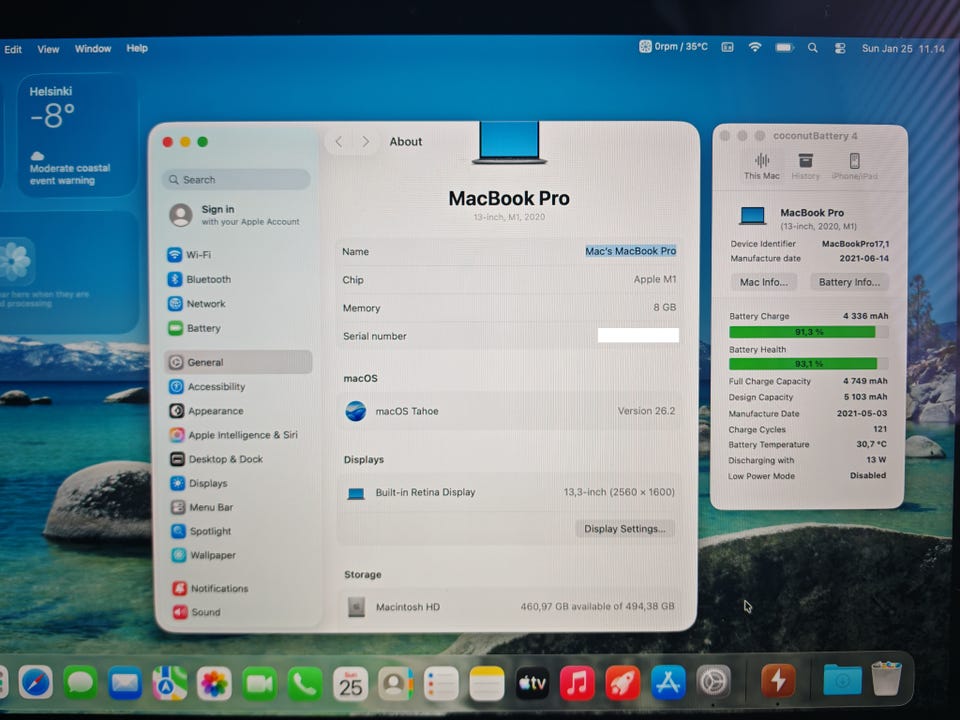Image resolution: width=960 pixels, height=720 pixels.
Task: Open App Store in Dock
Action: point(668,682)
